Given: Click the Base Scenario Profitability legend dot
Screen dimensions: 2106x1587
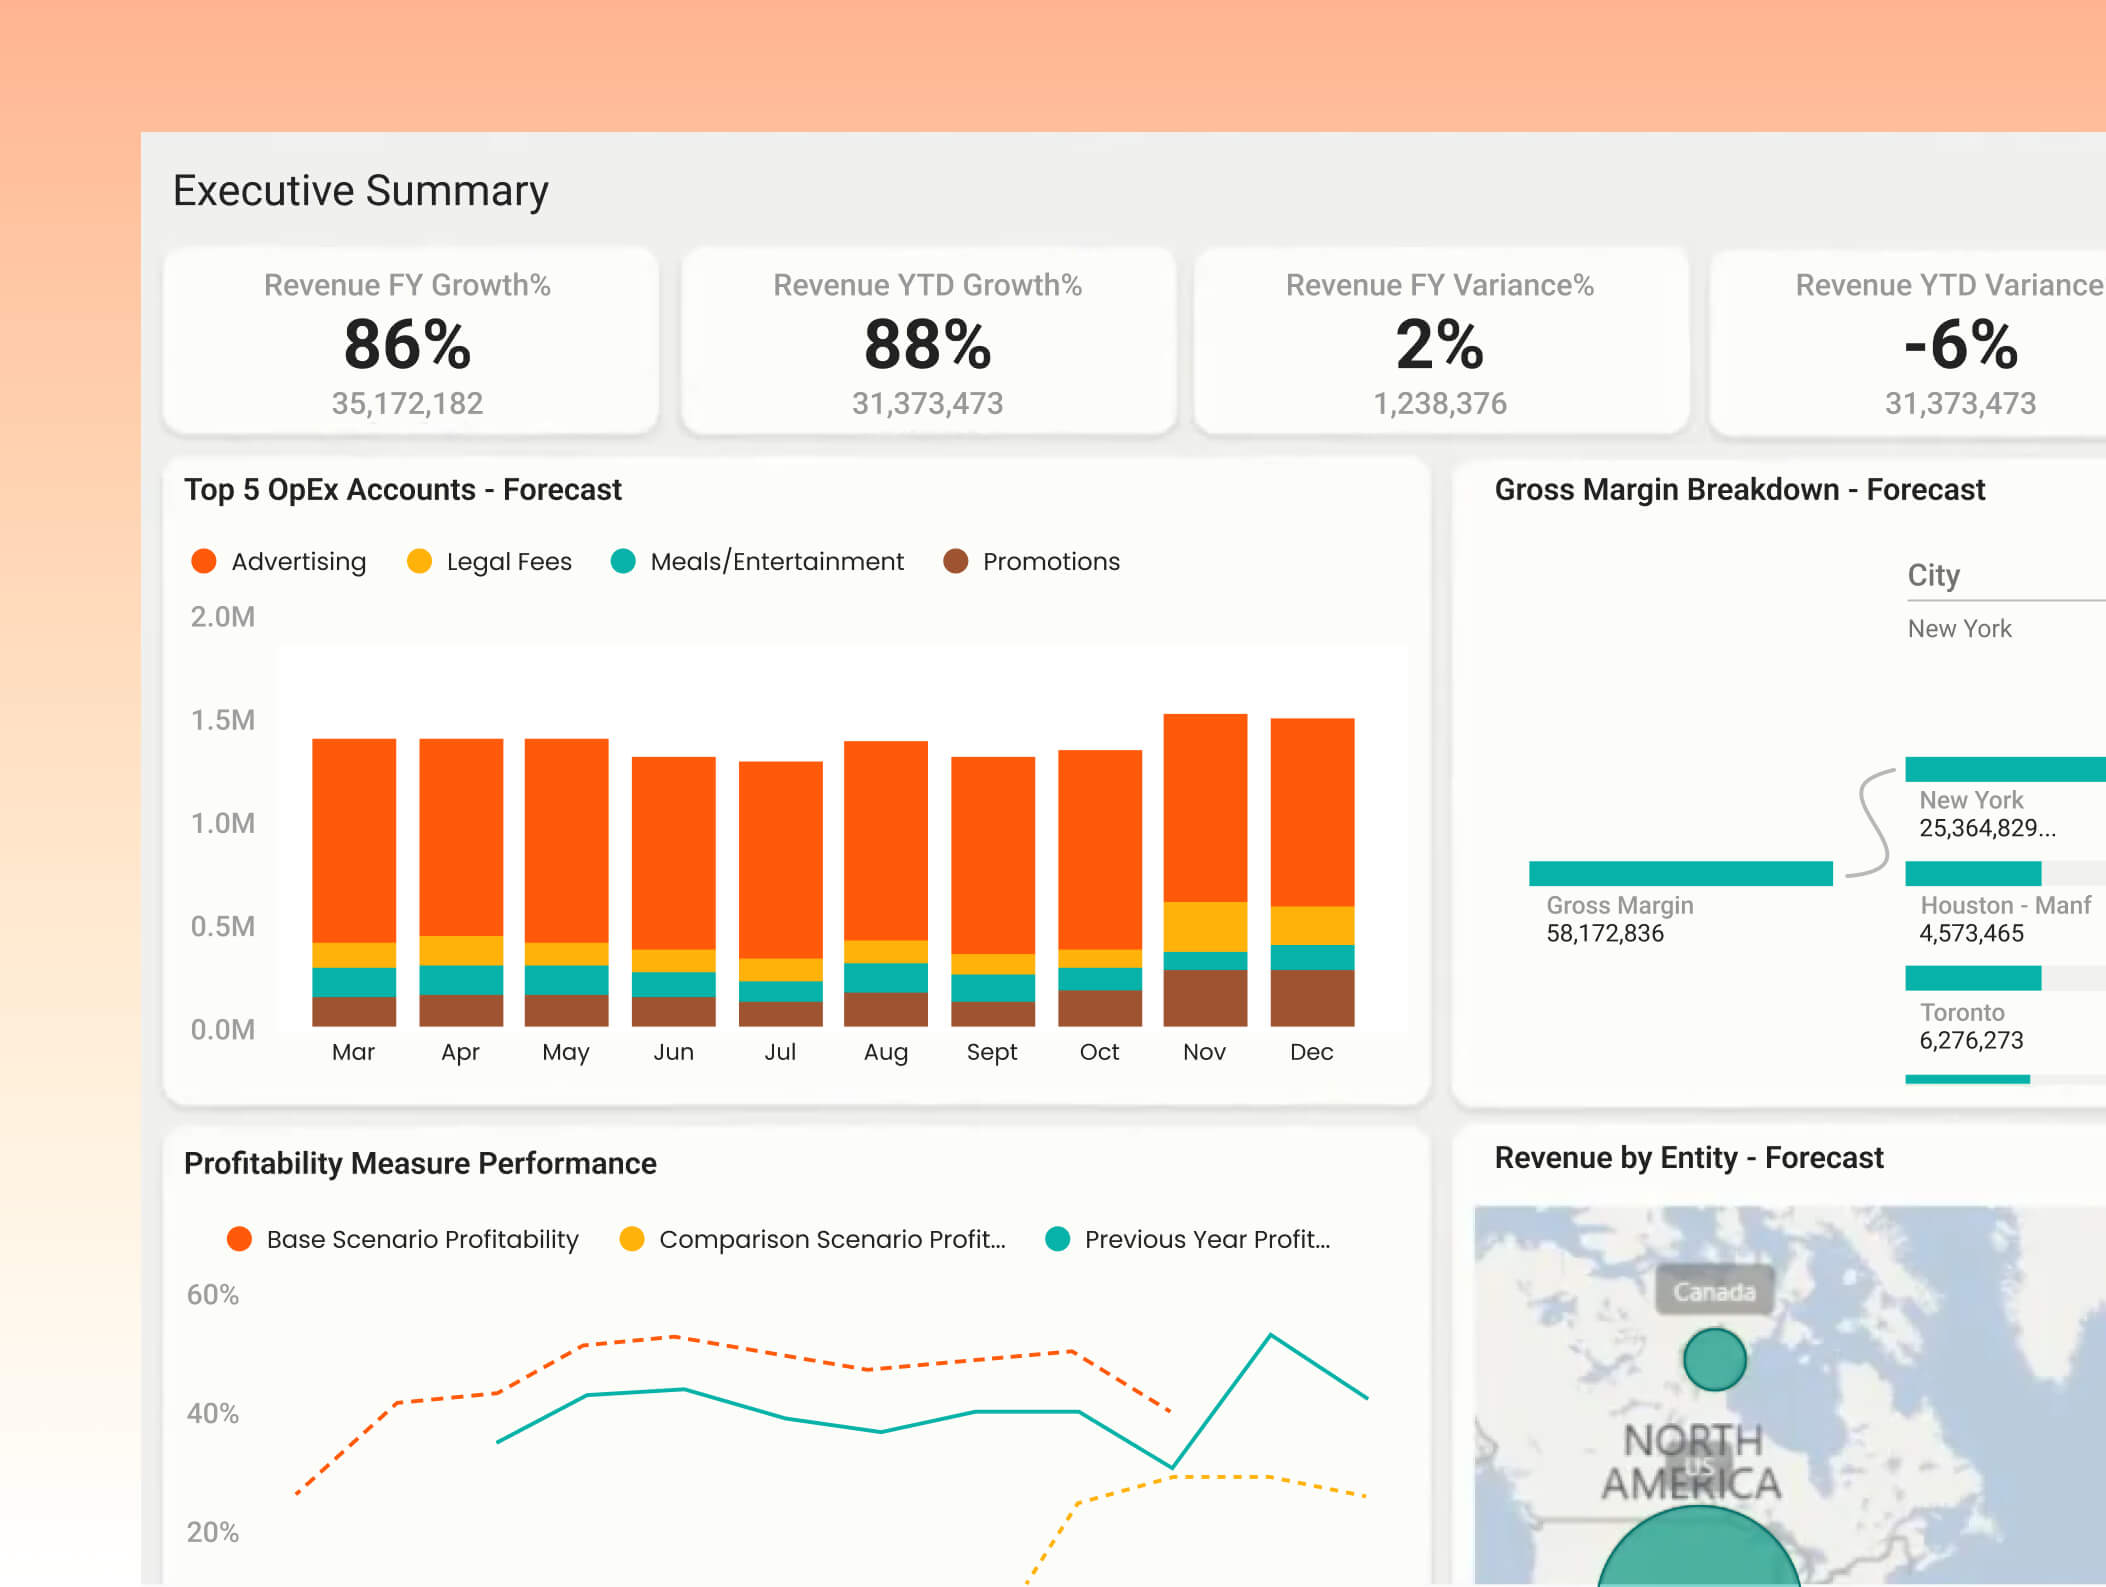Looking at the screenshot, I should tap(239, 1239).
